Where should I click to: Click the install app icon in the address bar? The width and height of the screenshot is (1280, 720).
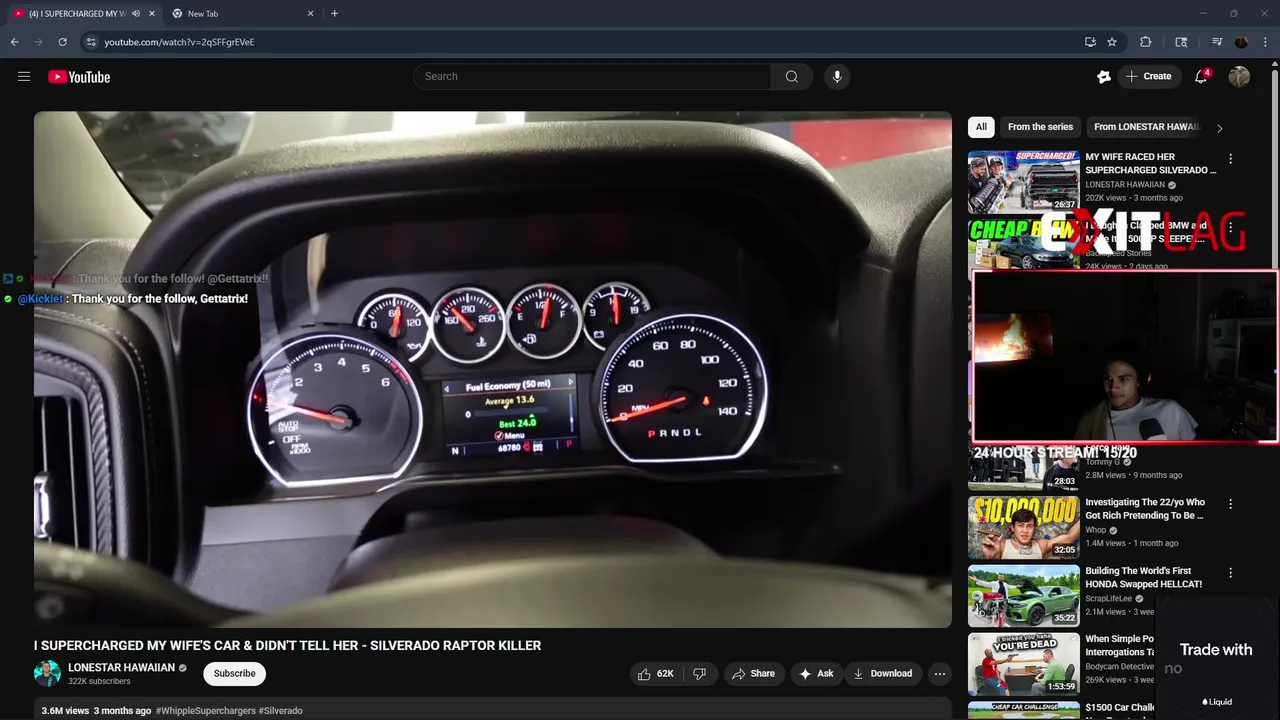(x=1090, y=42)
